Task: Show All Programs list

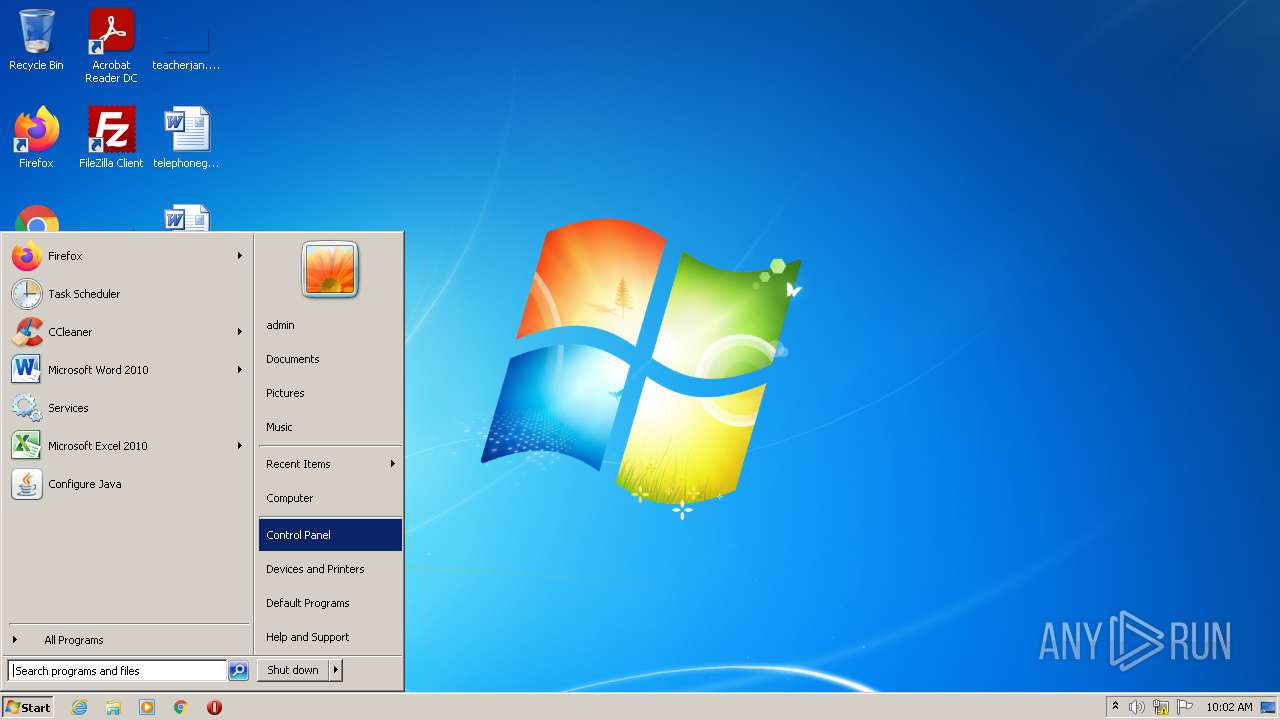Action: (127, 640)
